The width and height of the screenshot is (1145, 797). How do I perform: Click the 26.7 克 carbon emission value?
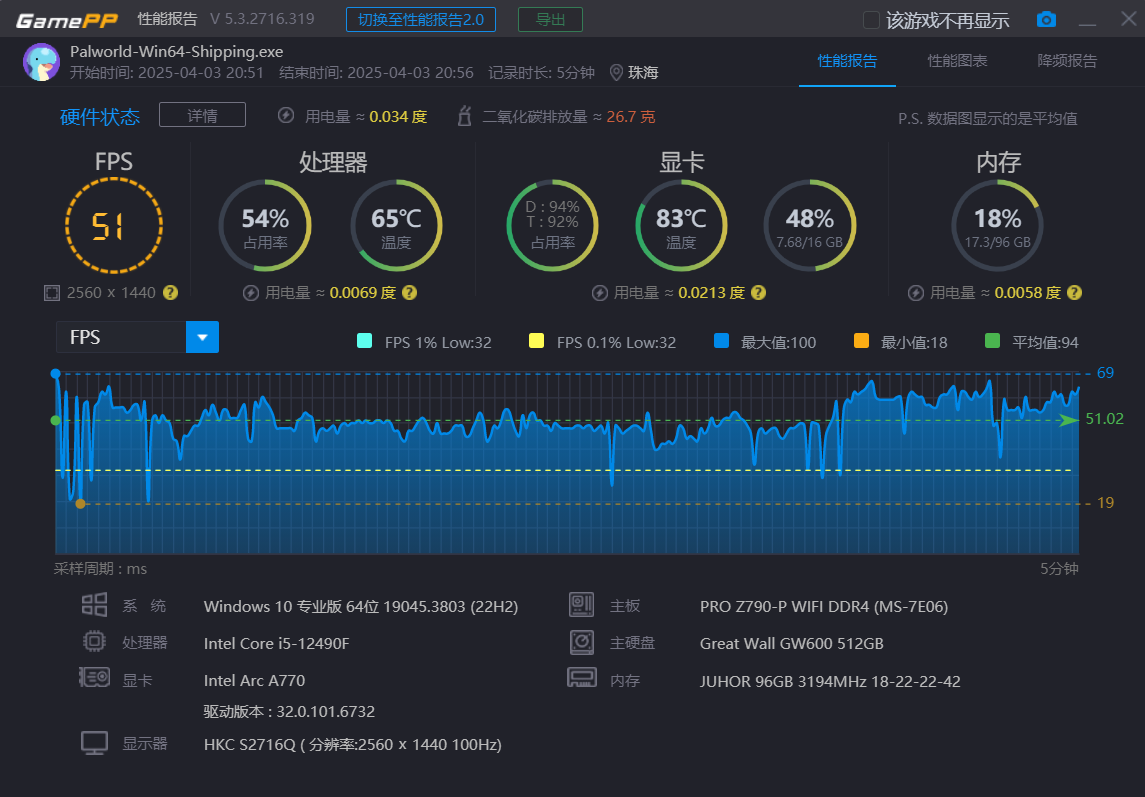tap(631, 117)
